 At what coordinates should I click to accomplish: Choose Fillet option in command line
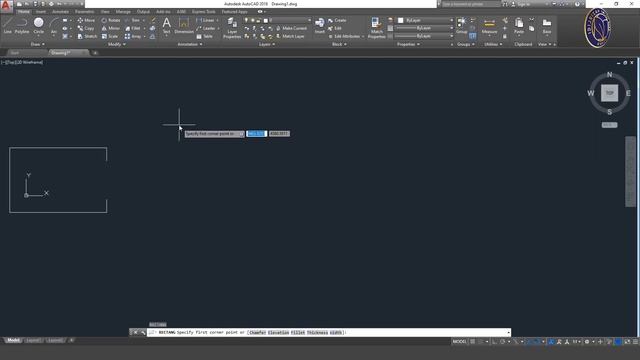(298, 333)
